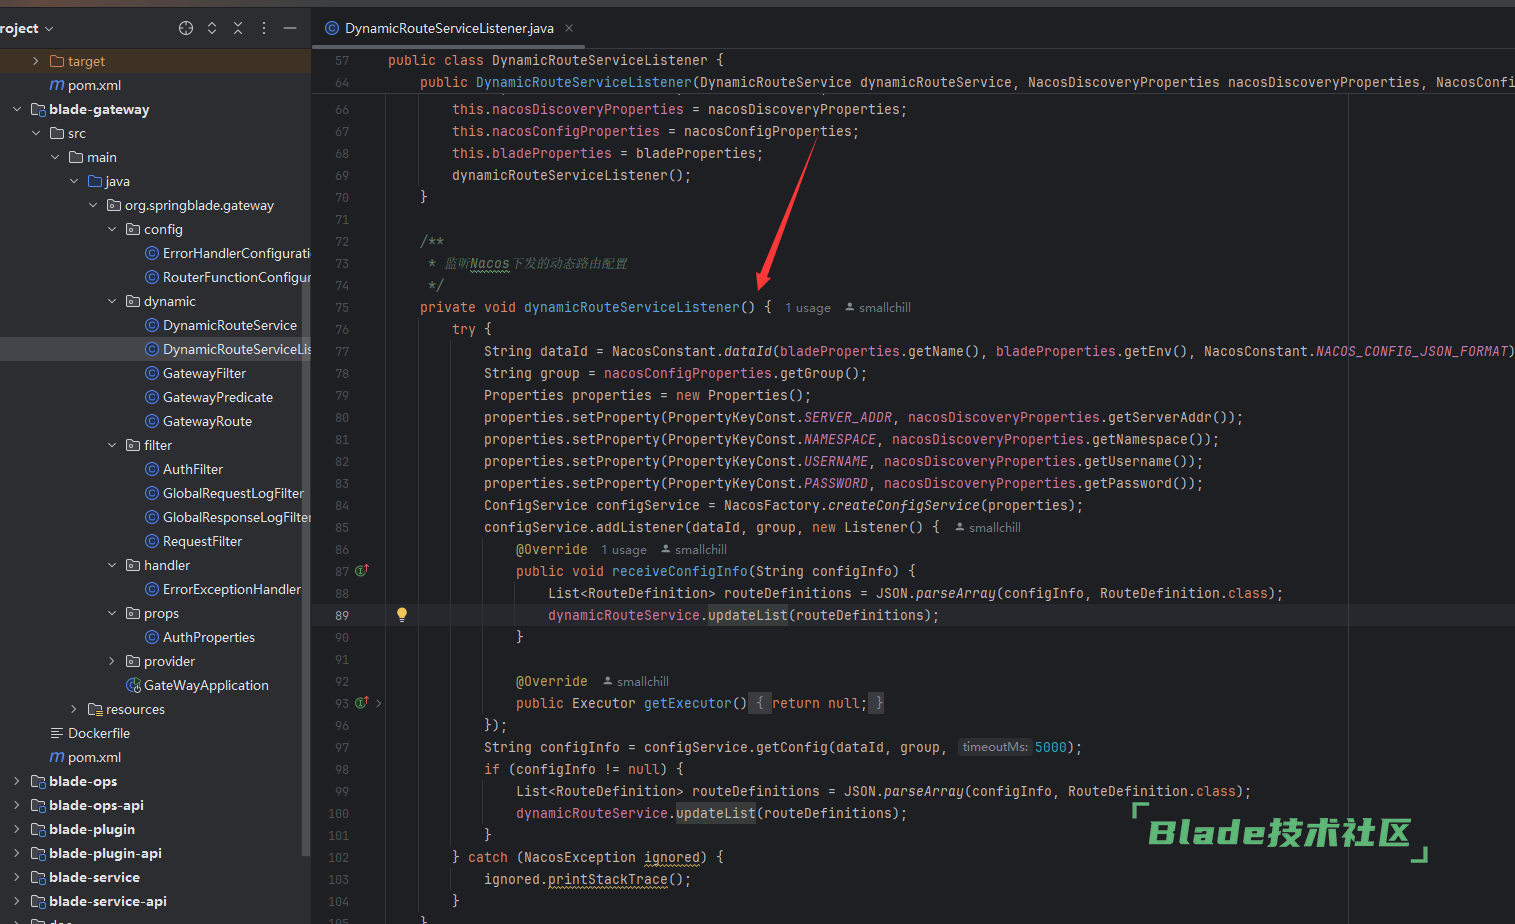The height and width of the screenshot is (924, 1515).
Task: Close the DynamicRouteServiceListener.java tab
Action: (x=569, y=28)
